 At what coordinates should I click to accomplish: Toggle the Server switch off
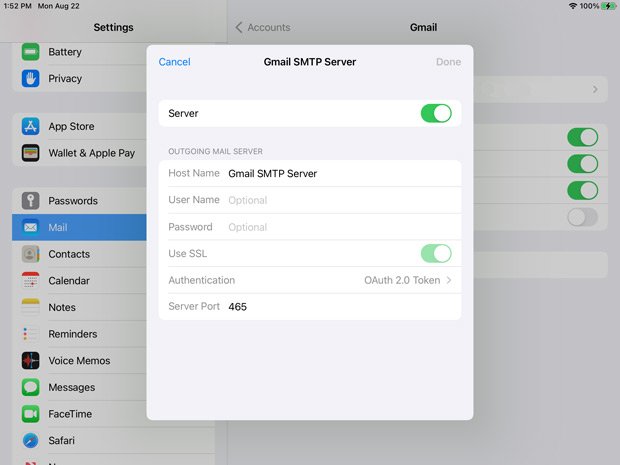click(436, 113)
